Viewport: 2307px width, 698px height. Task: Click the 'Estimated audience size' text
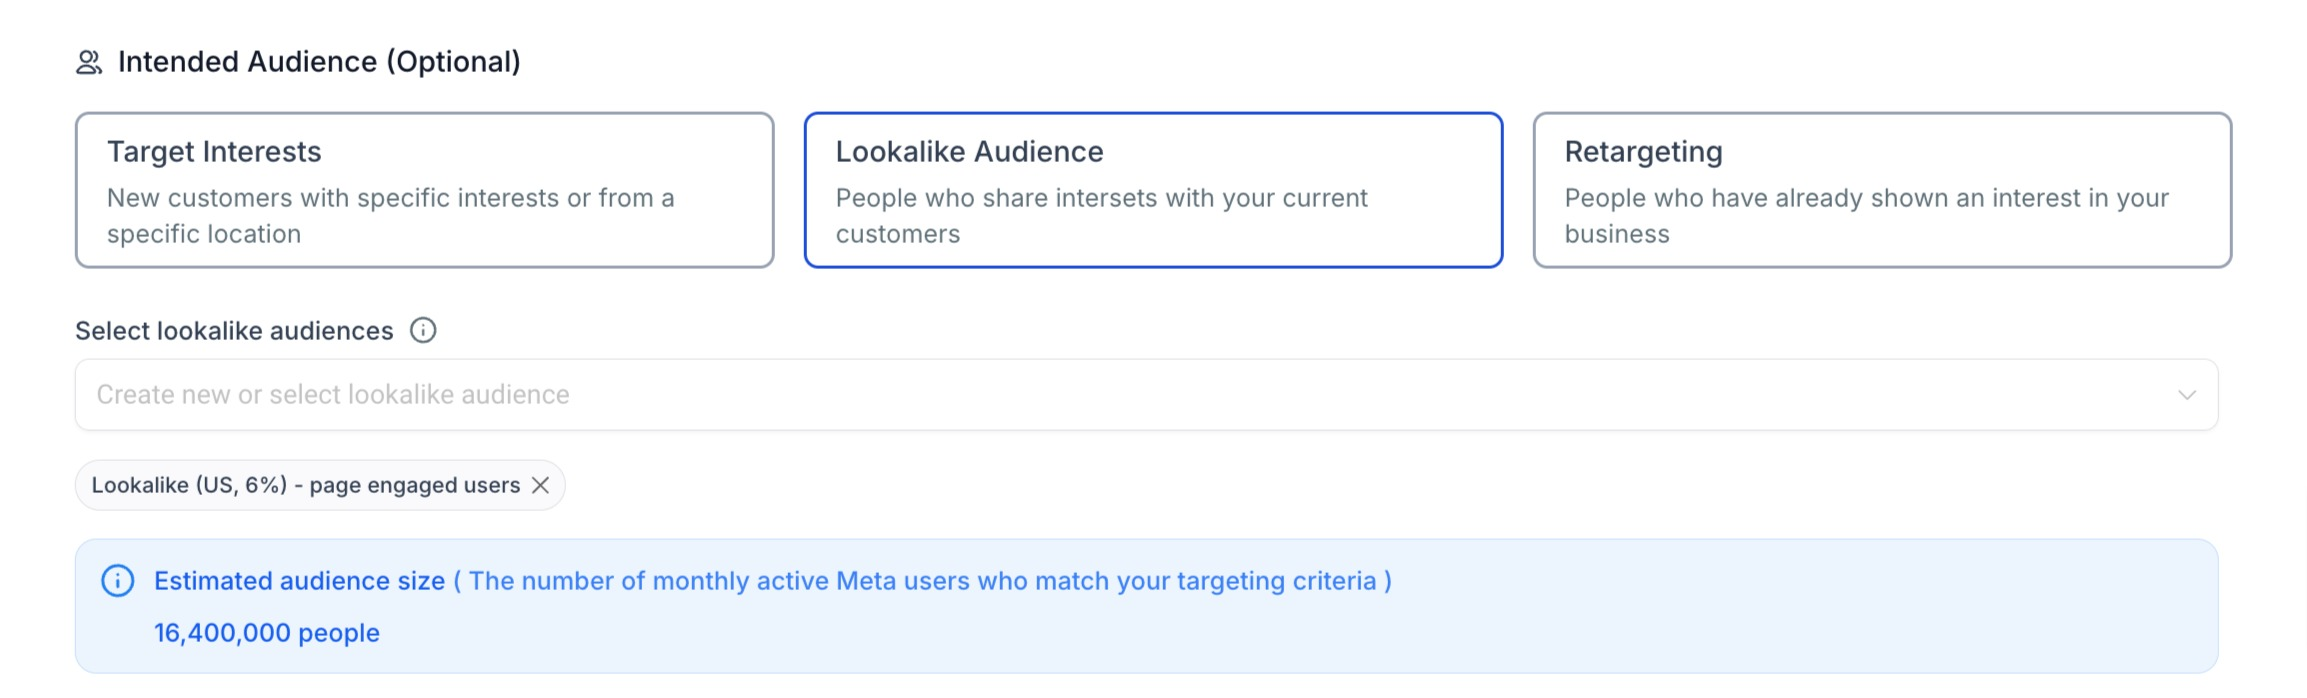click(x=299, y=581)
